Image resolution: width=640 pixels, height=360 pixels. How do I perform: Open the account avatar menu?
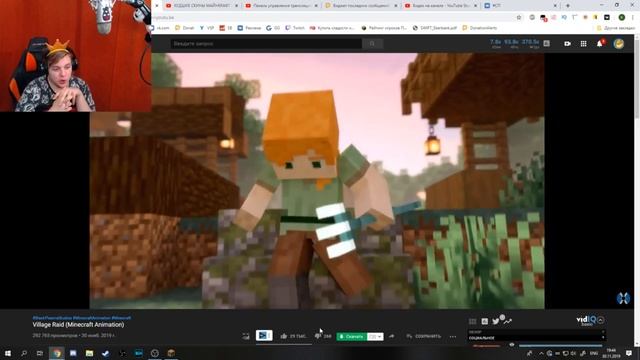coord(619,44)
